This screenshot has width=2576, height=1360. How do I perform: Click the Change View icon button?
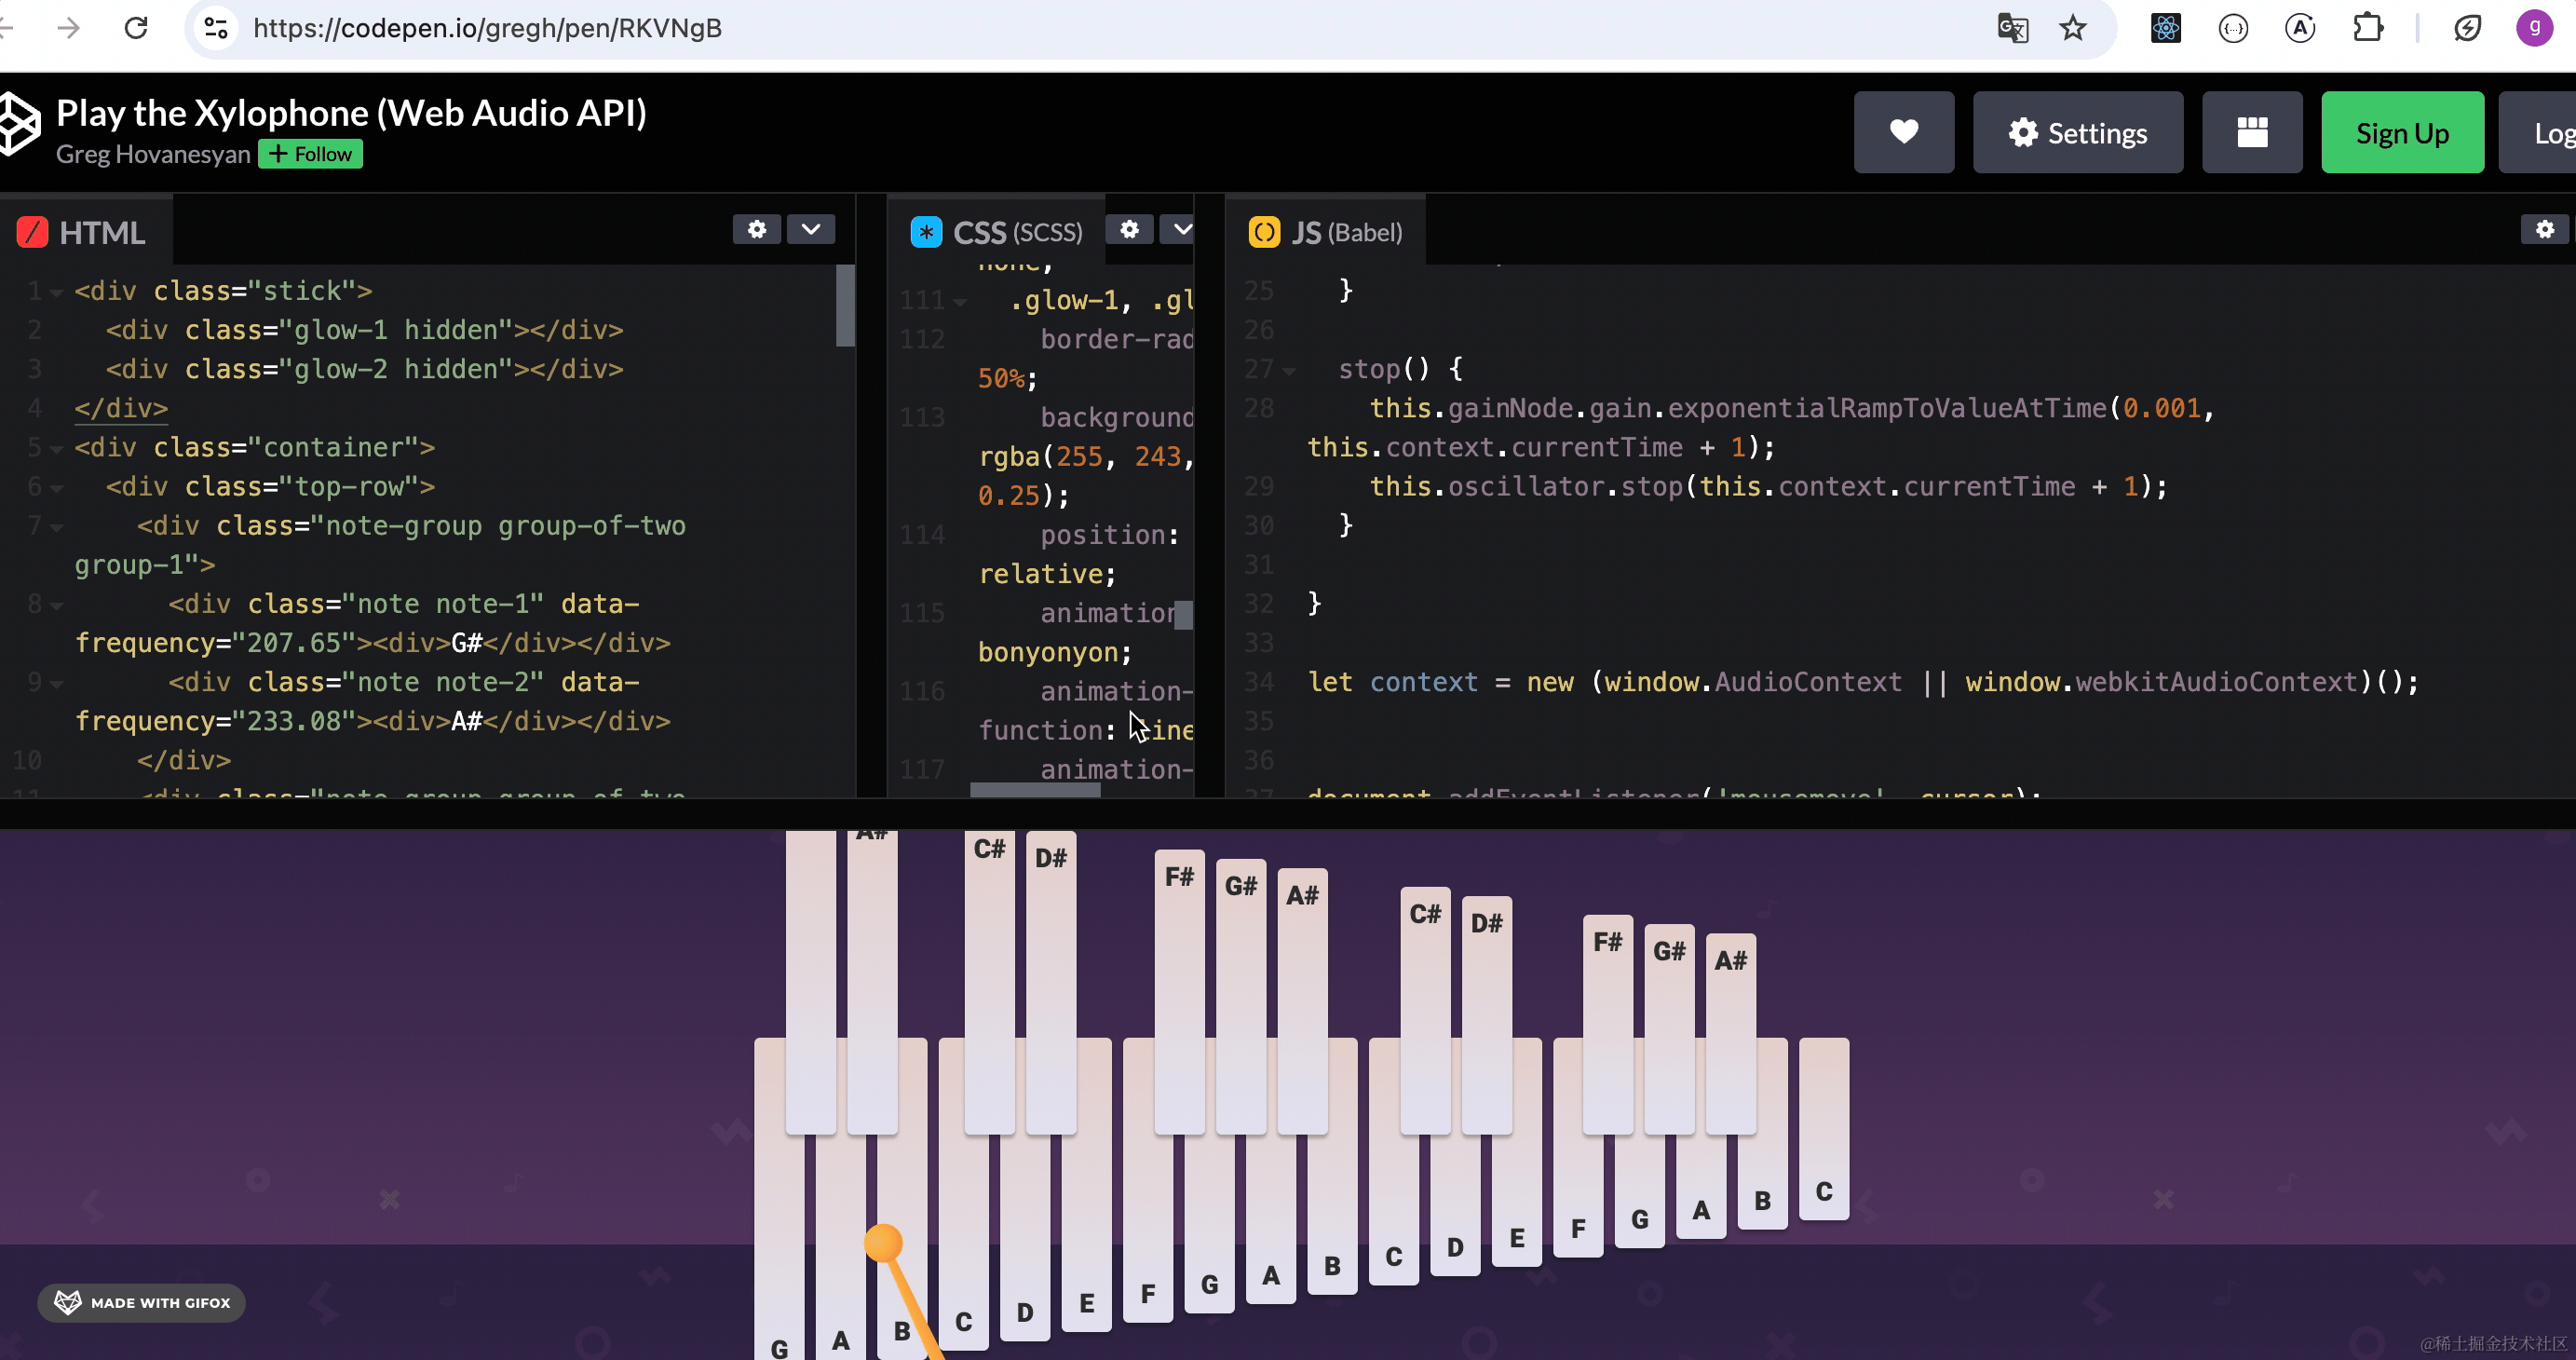(2252, 133)
